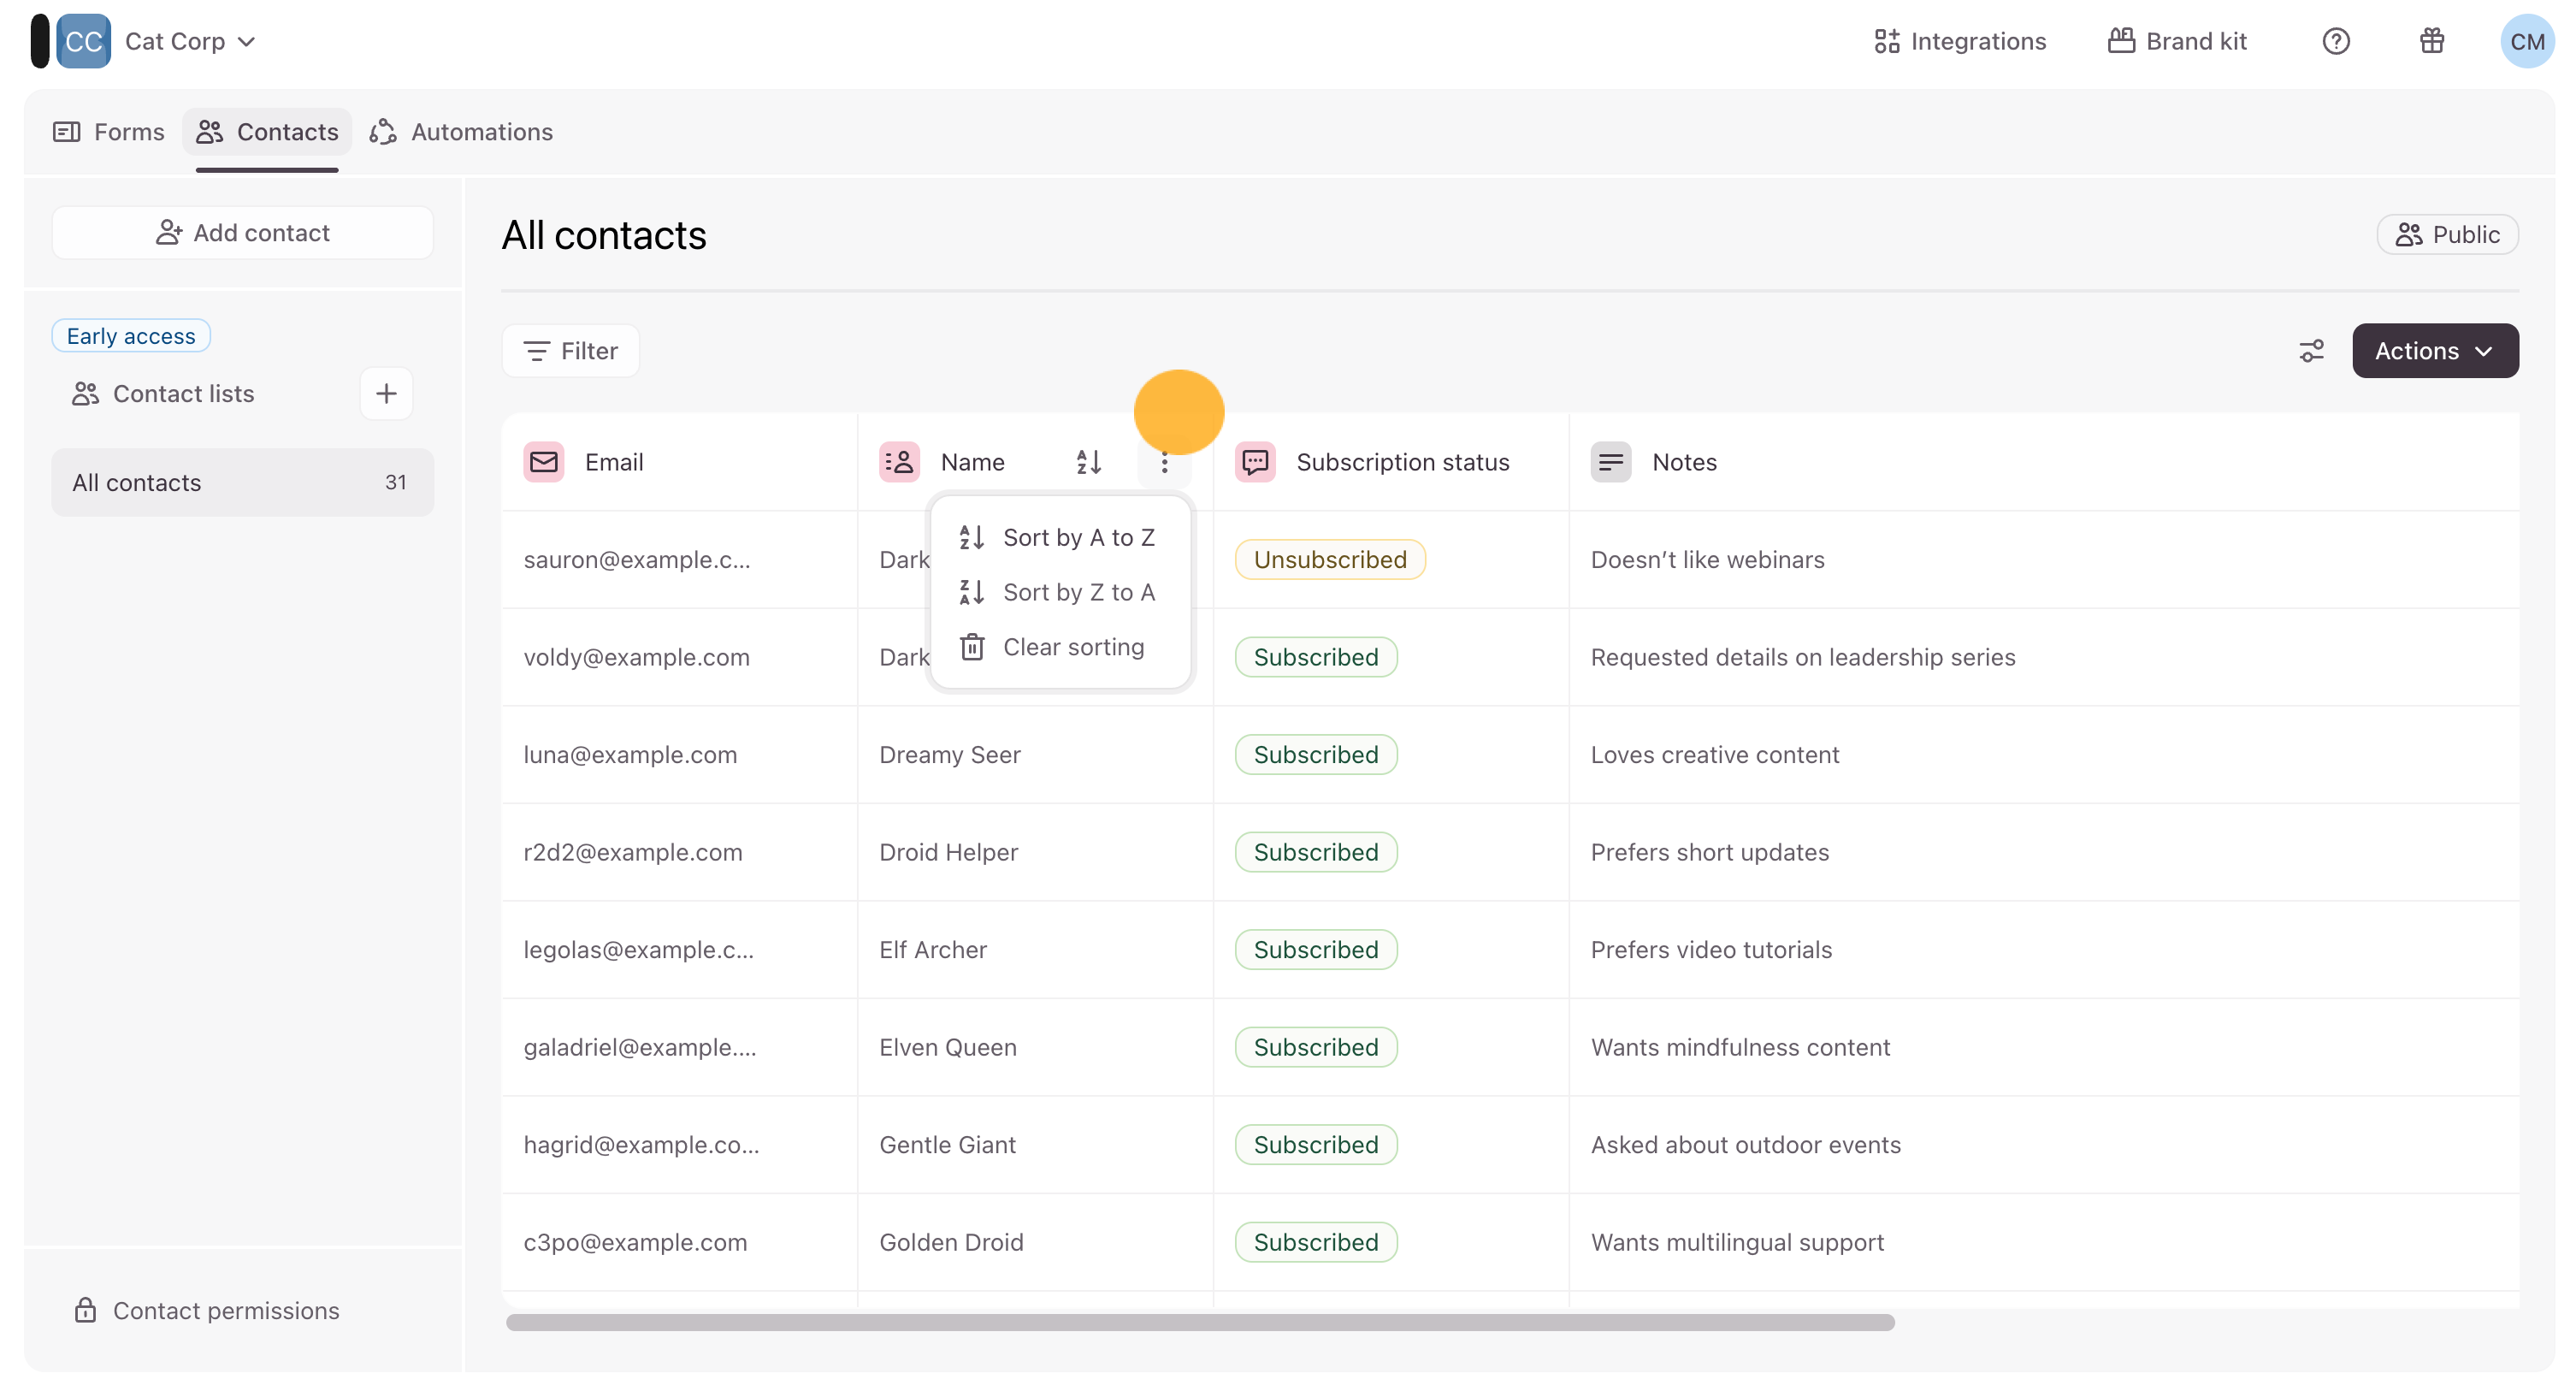Viewport: 2576px width, 1391px height.
Task: Open table display settings sliders icon
Action: pos(2311,351)
